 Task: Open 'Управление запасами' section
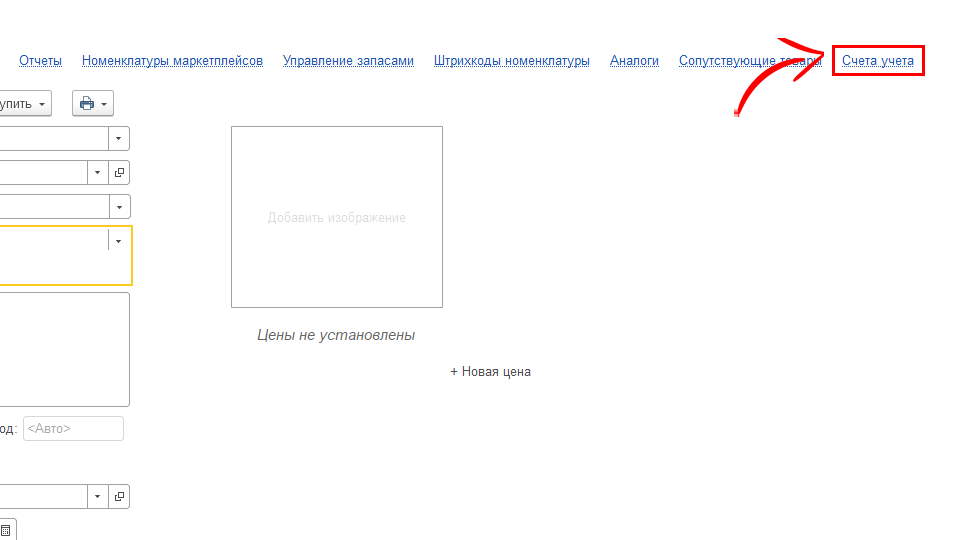click(348, 61)
